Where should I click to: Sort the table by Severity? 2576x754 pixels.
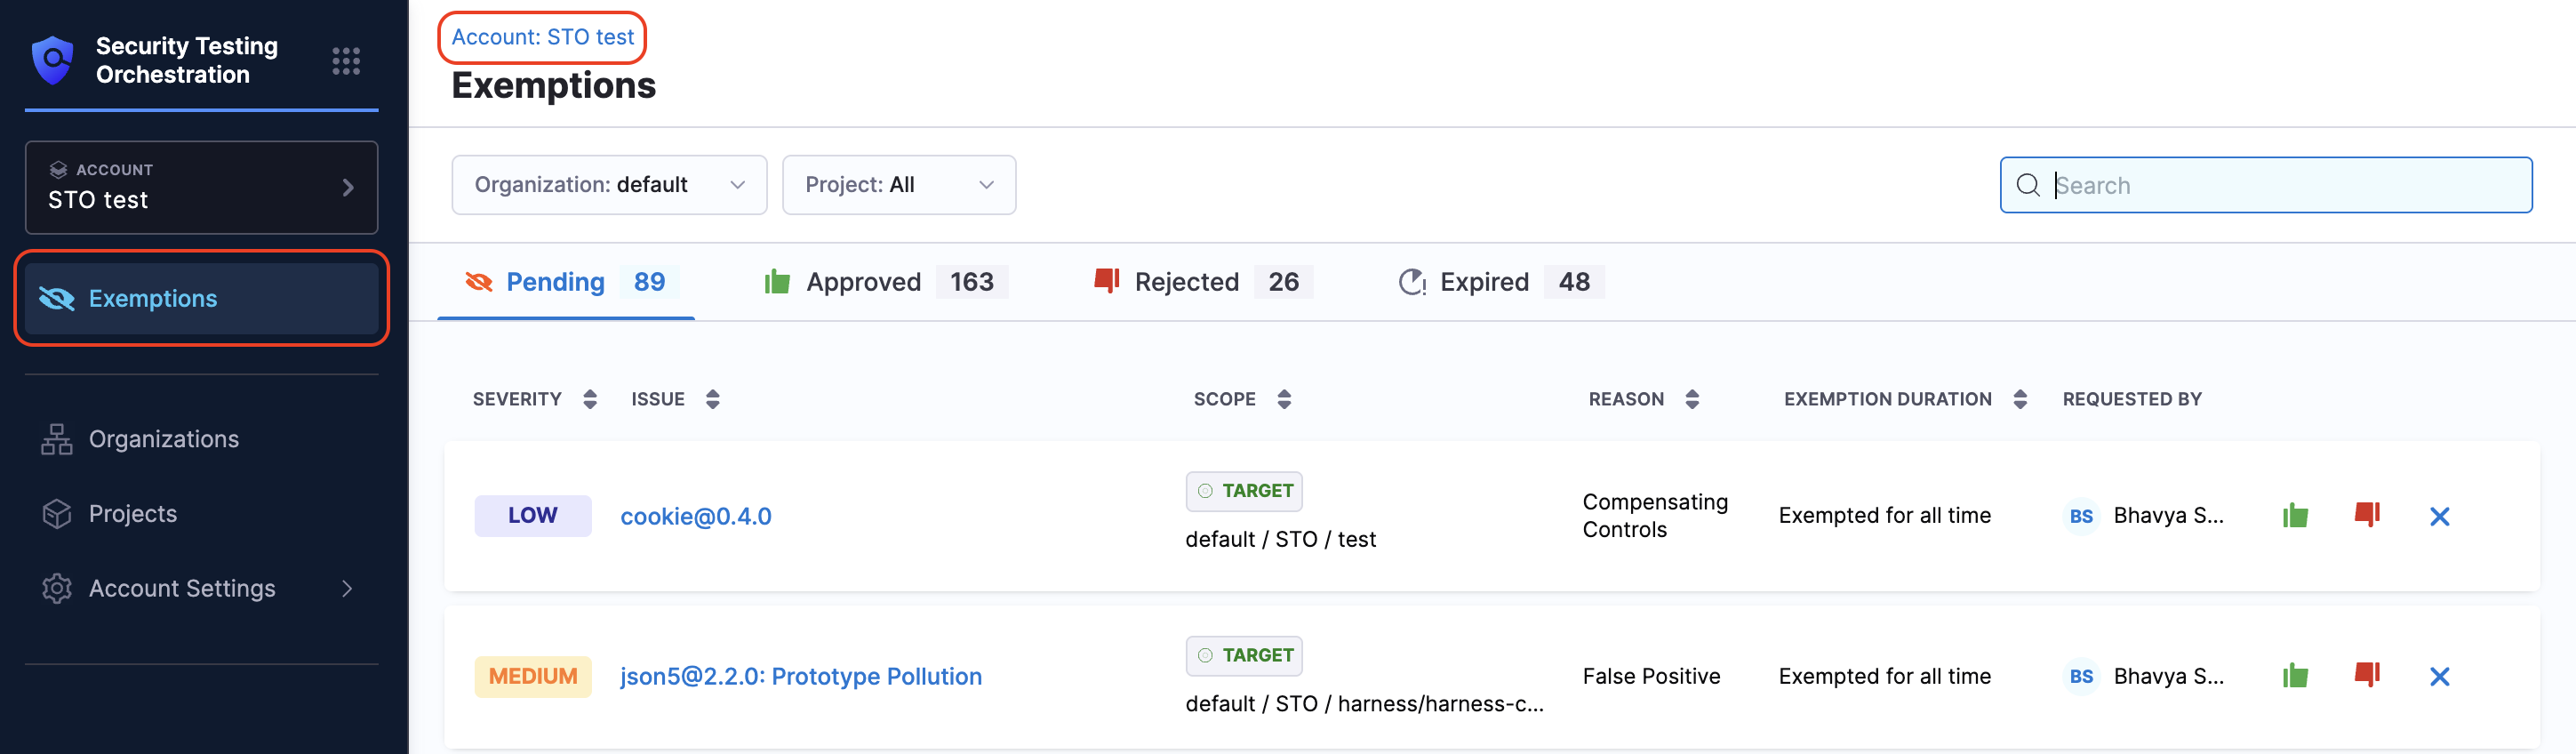(x=589, y=399)
